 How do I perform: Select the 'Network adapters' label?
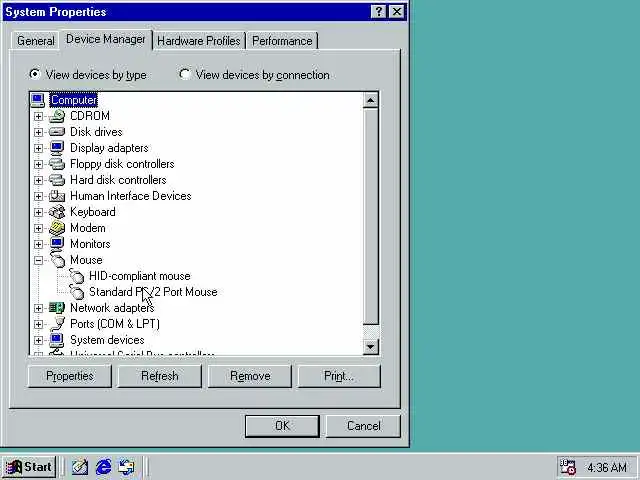112,308
